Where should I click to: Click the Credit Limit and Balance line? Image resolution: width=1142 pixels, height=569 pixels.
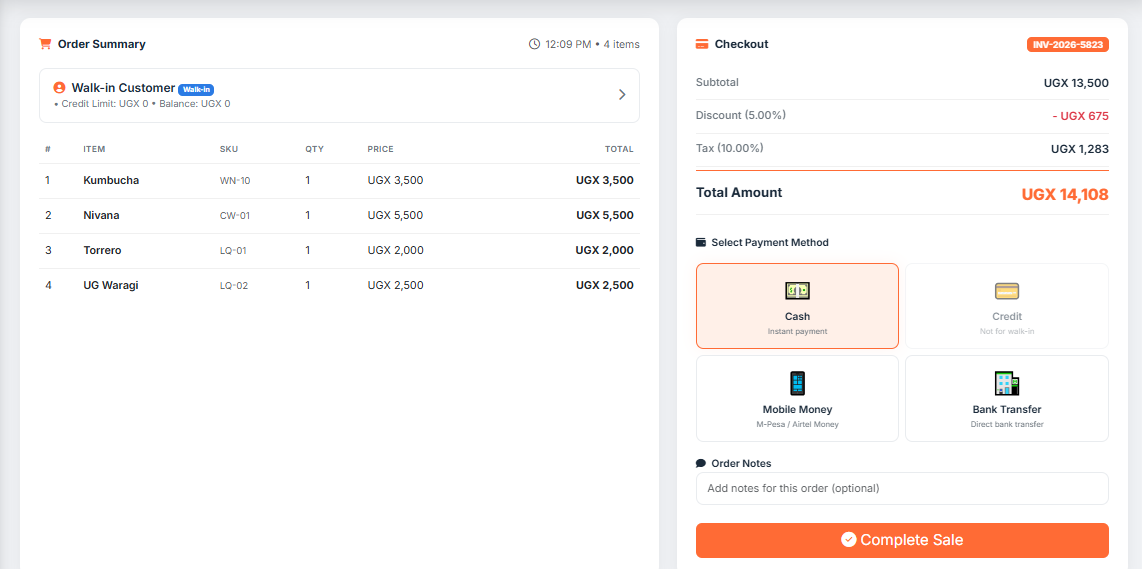pos(142,103)
